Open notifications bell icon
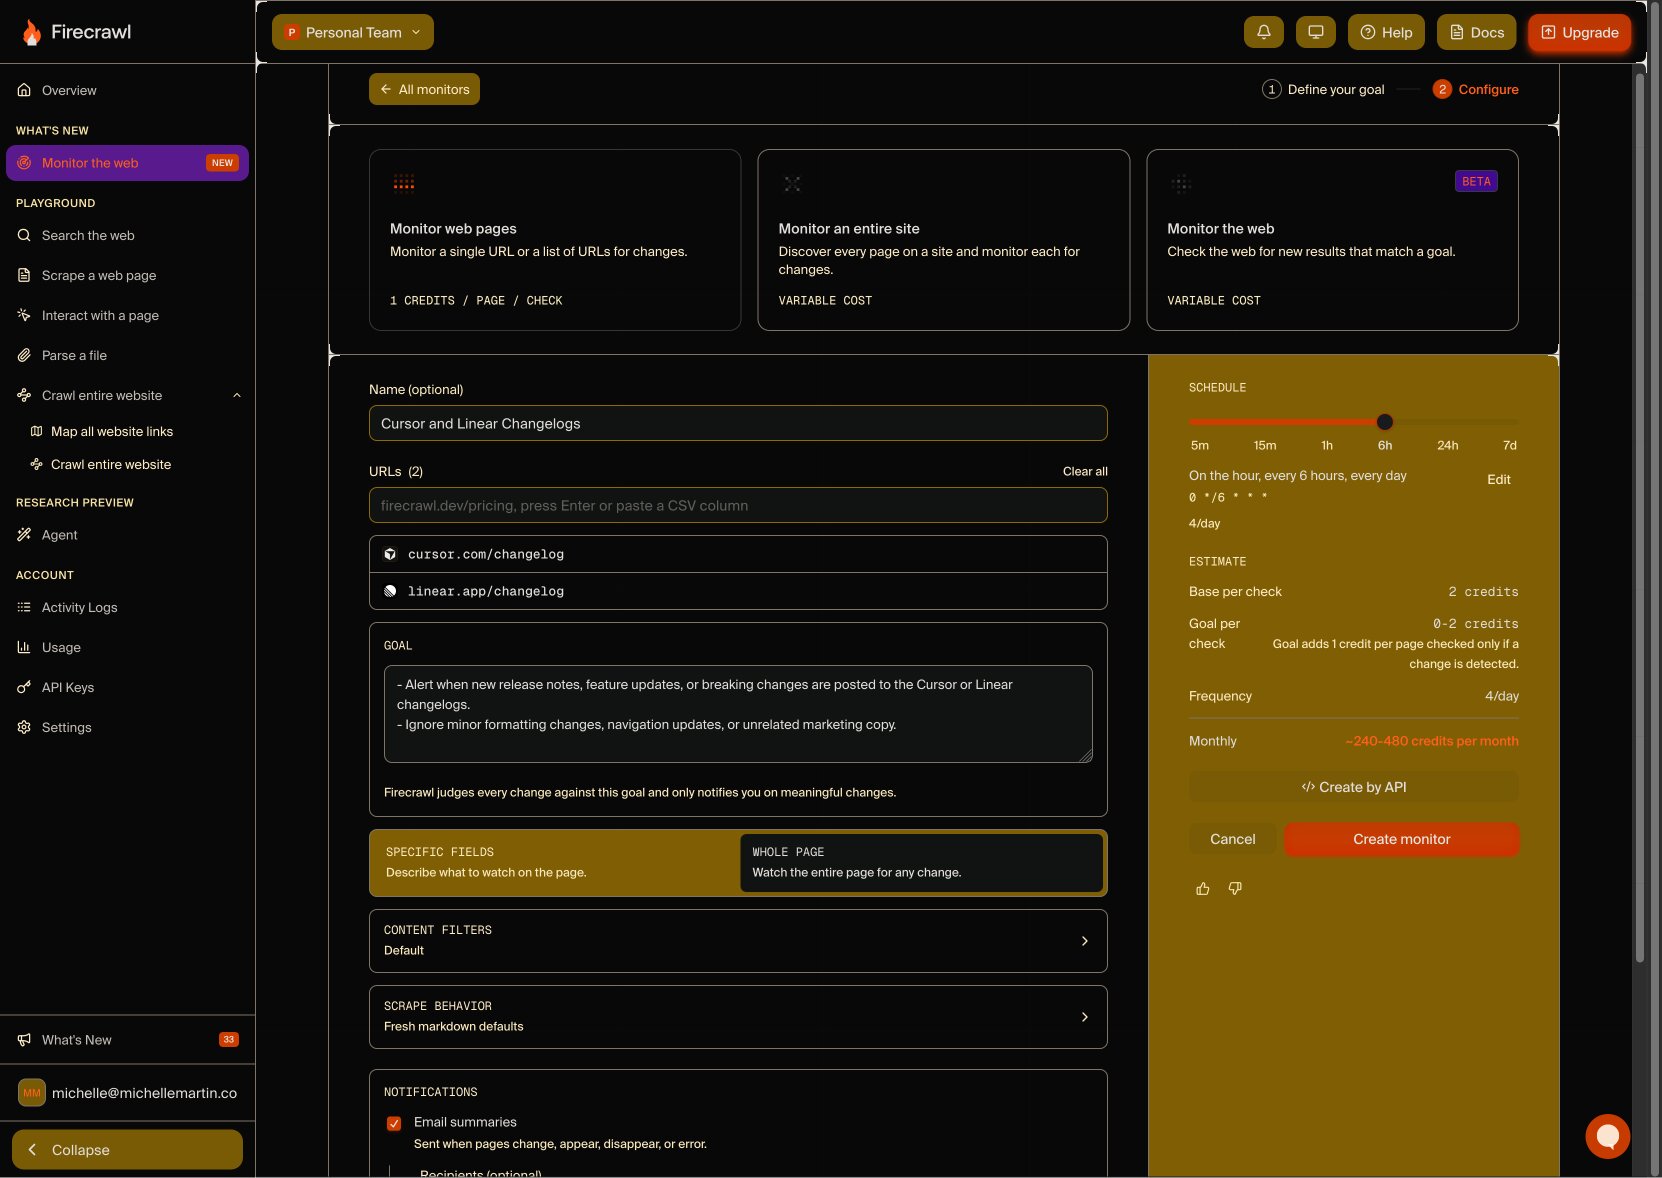 pos(1264,32)
